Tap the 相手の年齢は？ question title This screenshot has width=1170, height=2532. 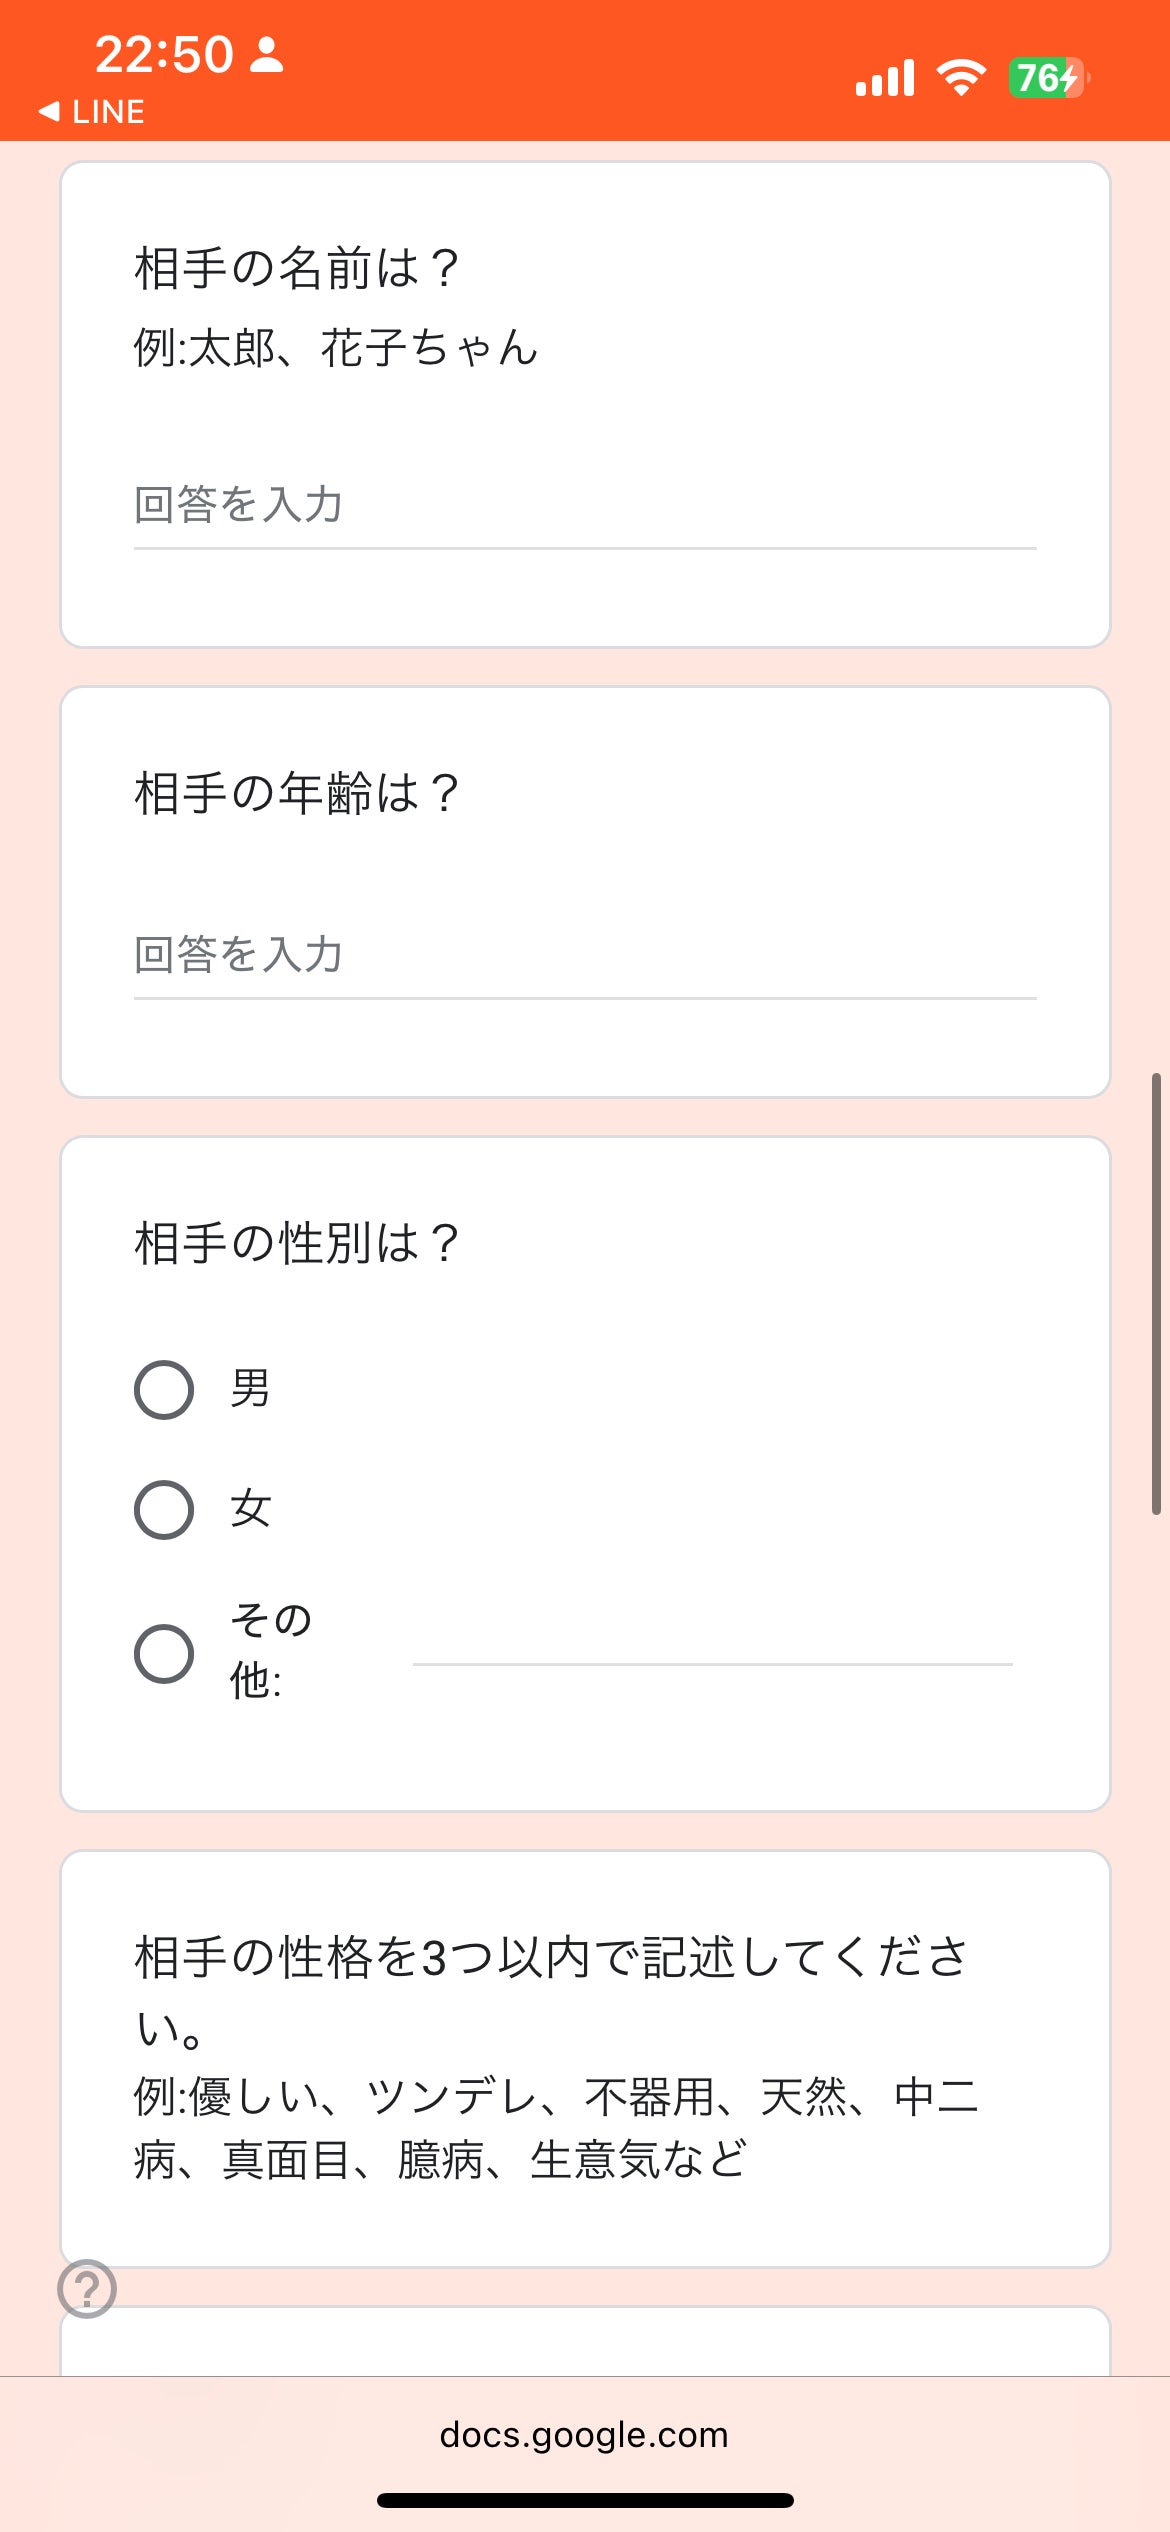[x=297, y=793]
